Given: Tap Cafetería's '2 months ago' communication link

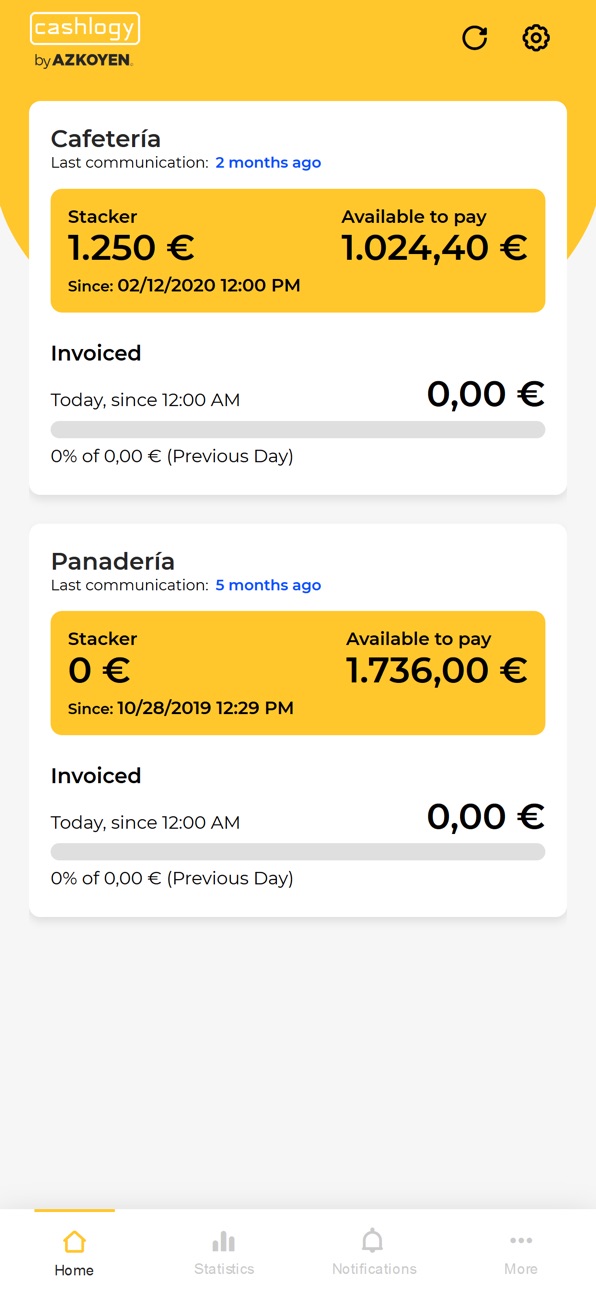Looking at the screenshot, I should (x=268, y=163).
